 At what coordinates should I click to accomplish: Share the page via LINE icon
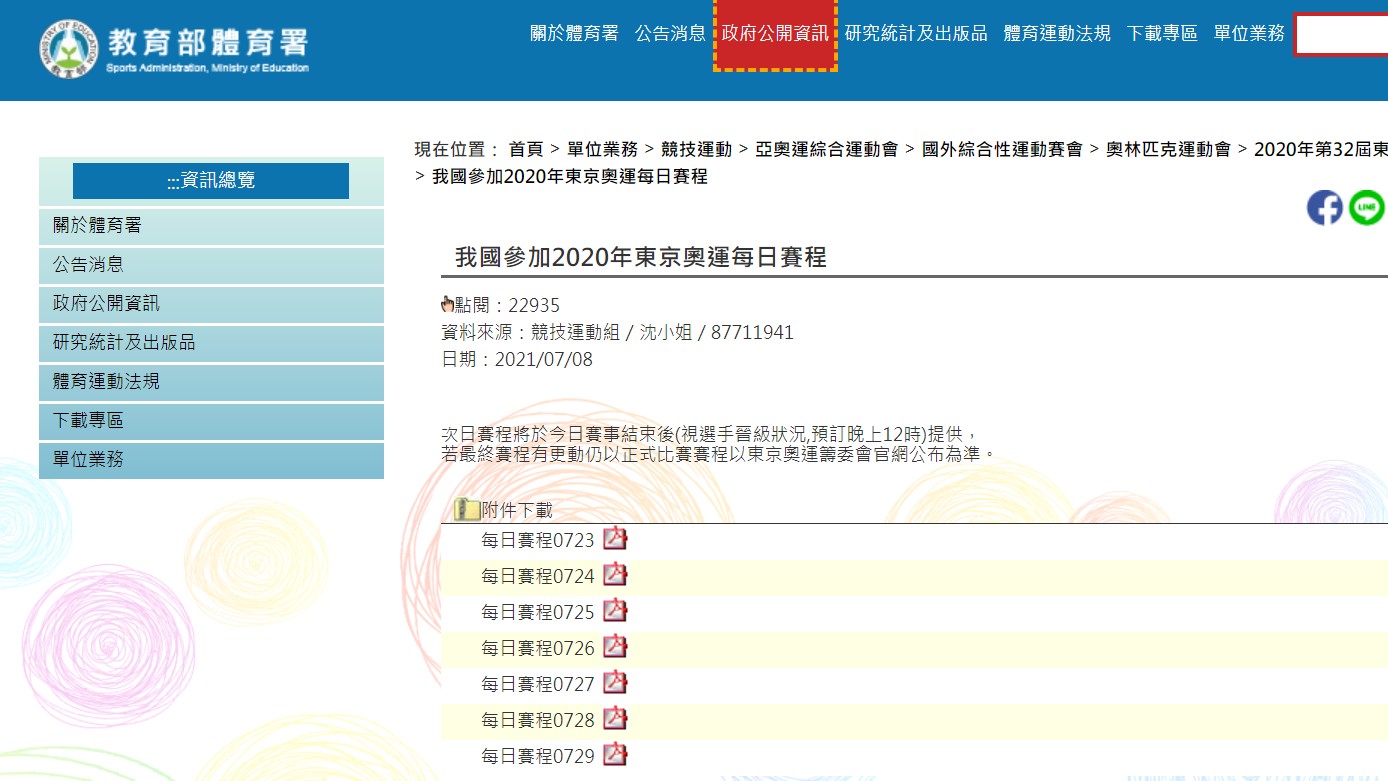(x=1366, y=207)
